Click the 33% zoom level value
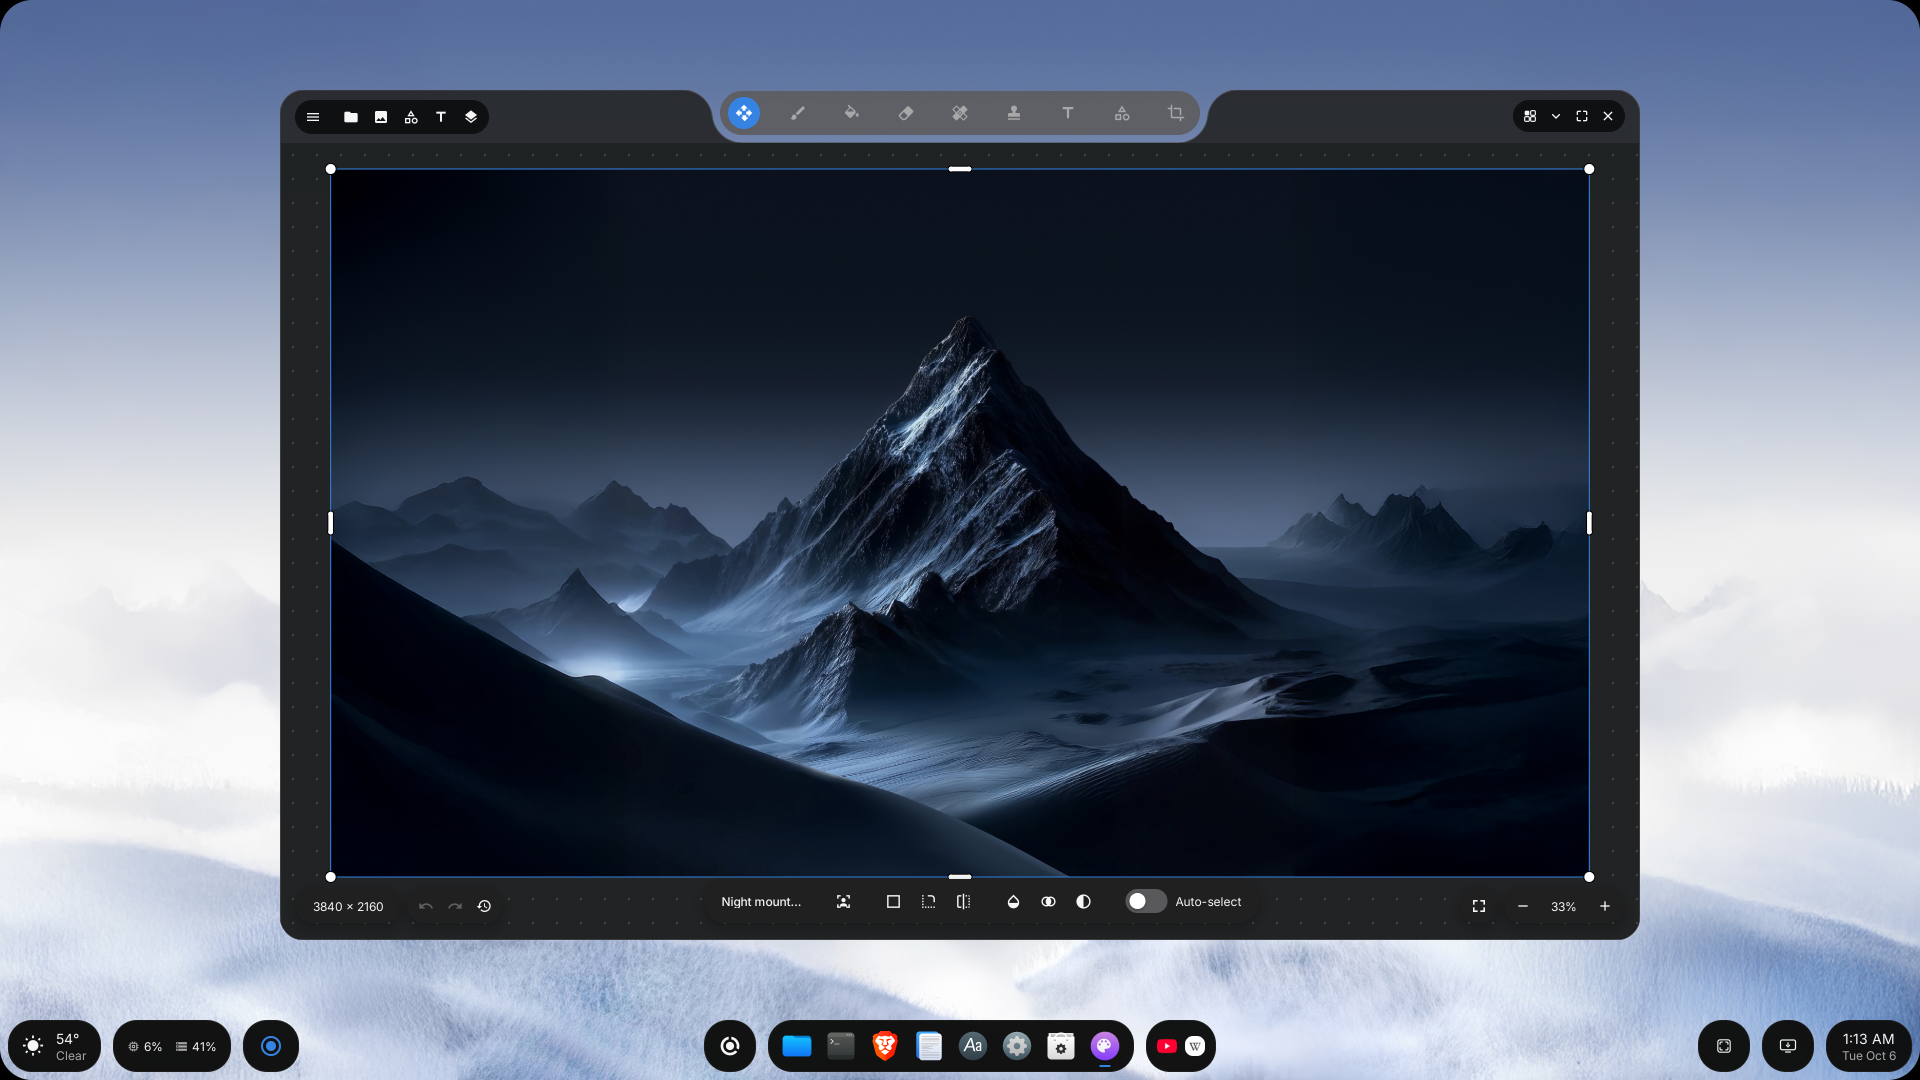 1563,907
